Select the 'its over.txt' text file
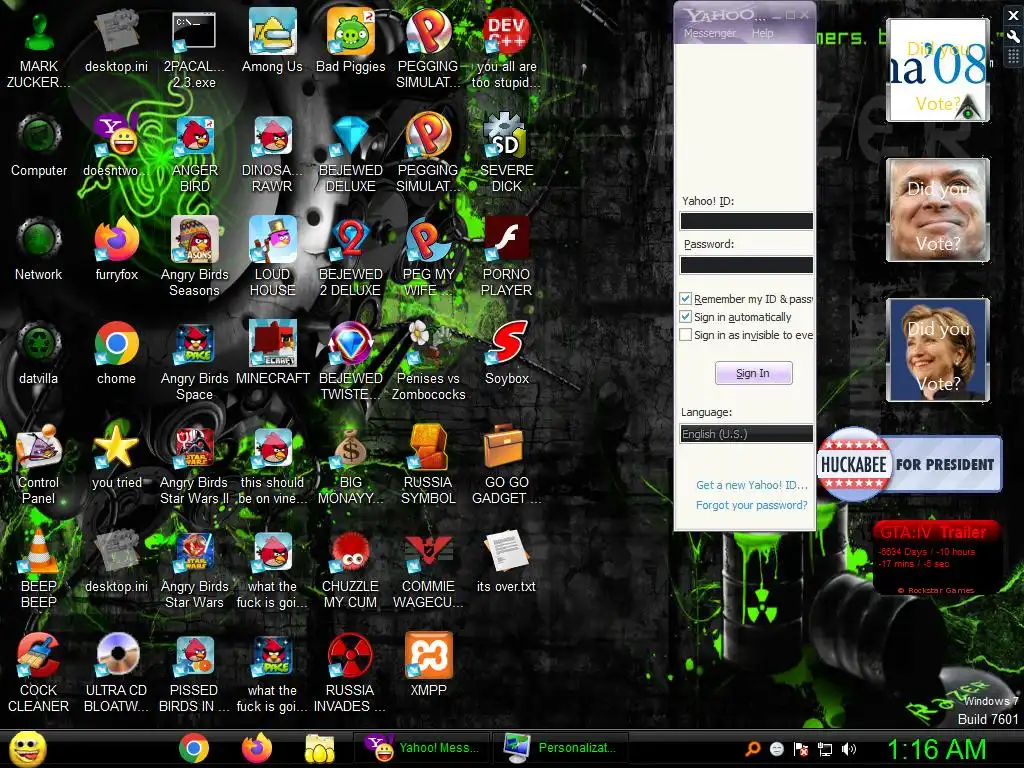This screenshot has width=1024, height=768. [506, 561]
